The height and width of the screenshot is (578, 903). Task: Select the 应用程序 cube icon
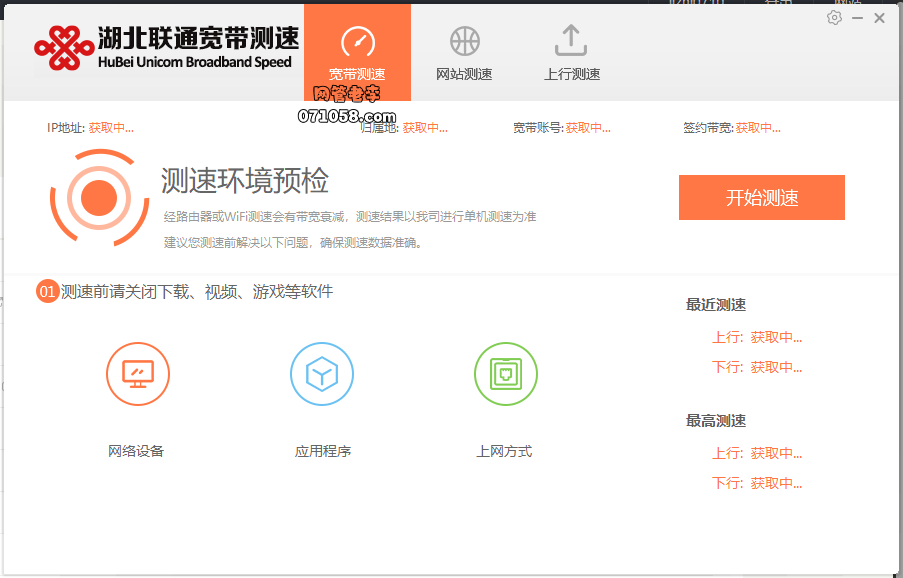pos(321,374)
